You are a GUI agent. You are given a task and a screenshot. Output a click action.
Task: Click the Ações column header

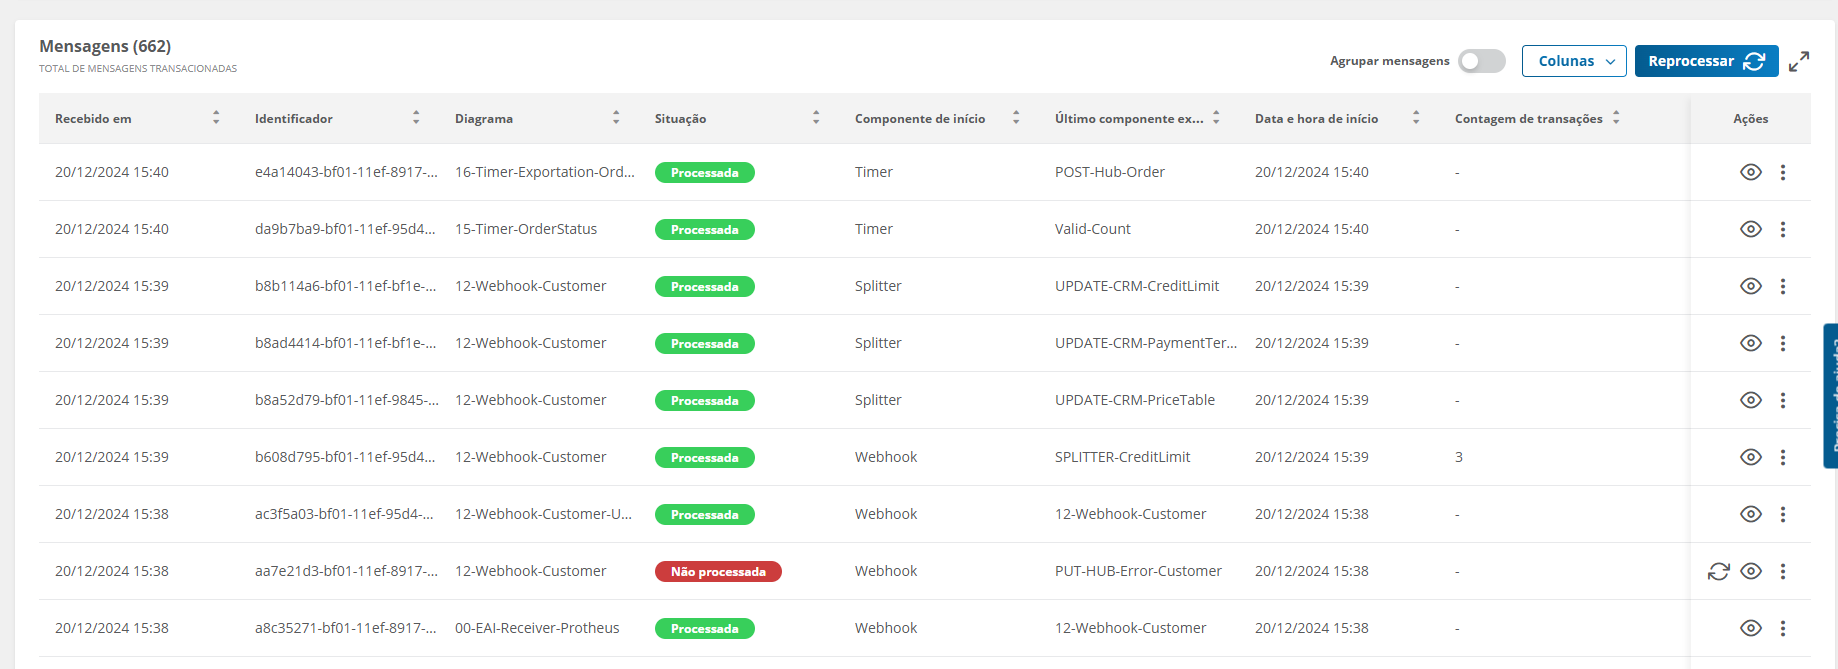[1750, 118]
